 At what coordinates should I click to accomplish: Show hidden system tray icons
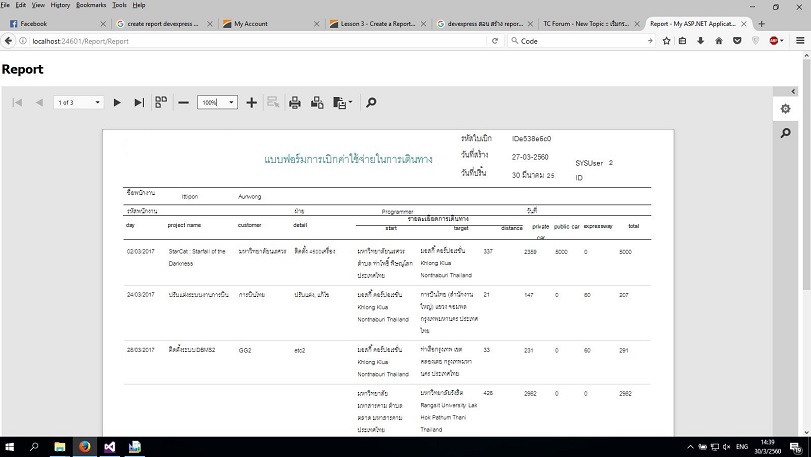click(x=690, y=447)
